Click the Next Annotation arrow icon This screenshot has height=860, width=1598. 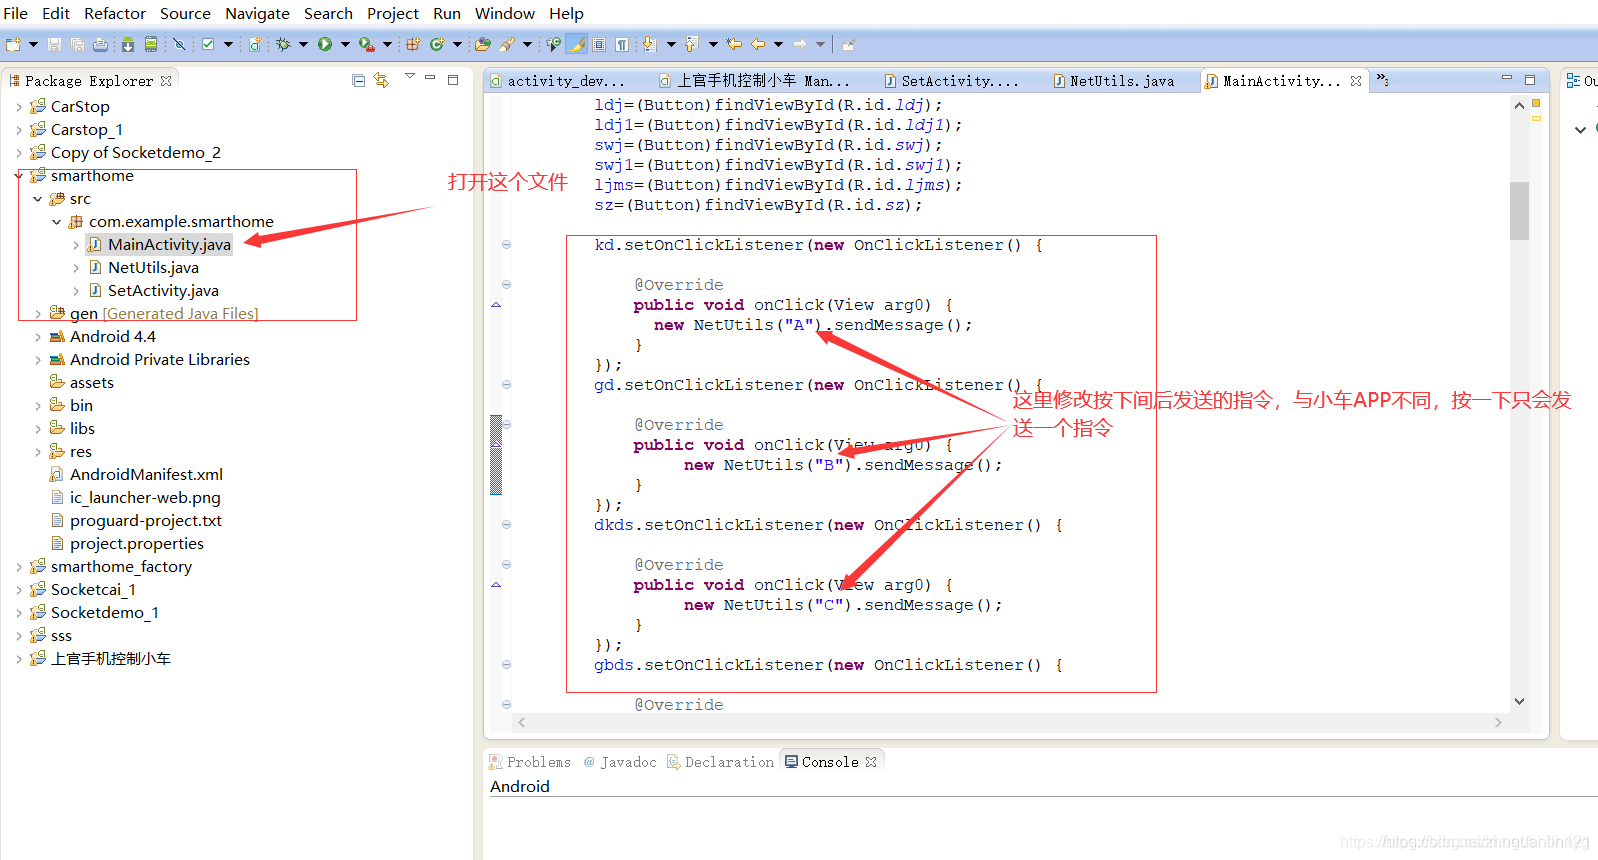click(x=648, y=44)
